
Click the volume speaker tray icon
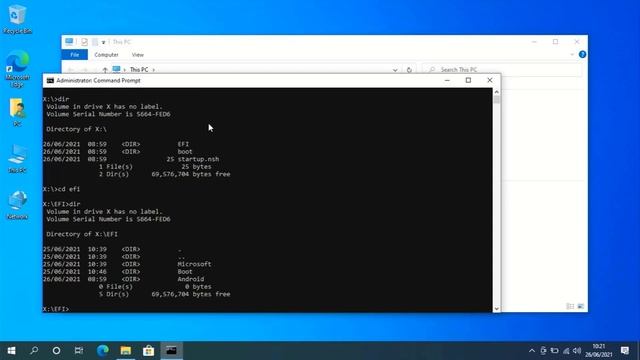pos(577,351)
